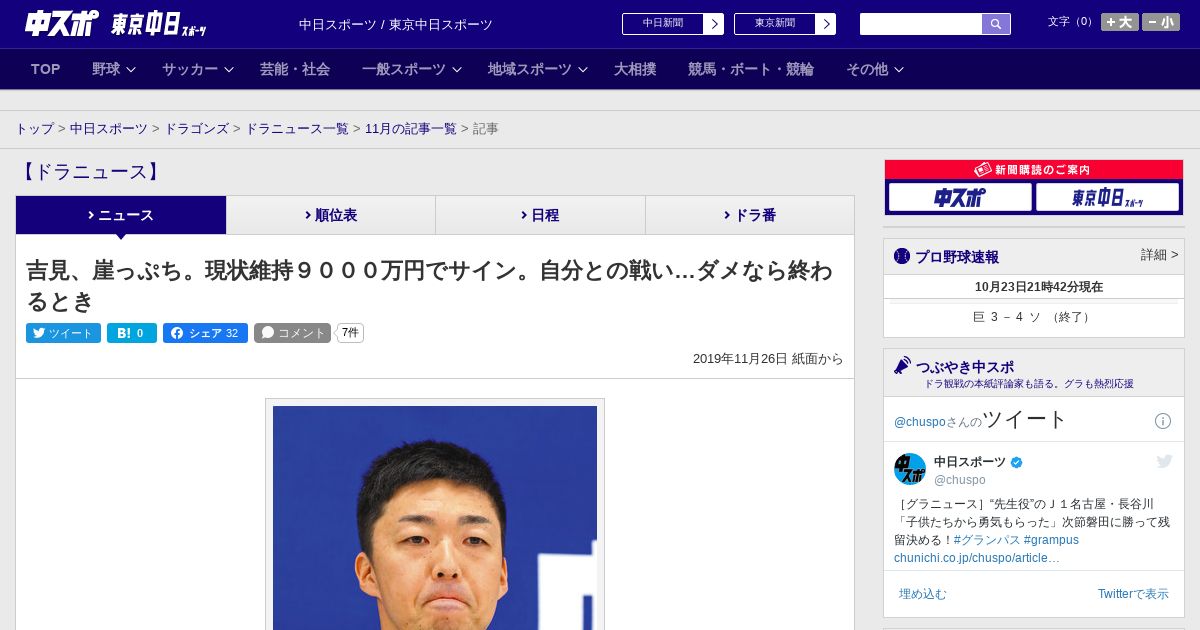The width and height of the screenshot is (1200, 630).
Task: Open 大相撲 navigation item
Action: [635, 69]
